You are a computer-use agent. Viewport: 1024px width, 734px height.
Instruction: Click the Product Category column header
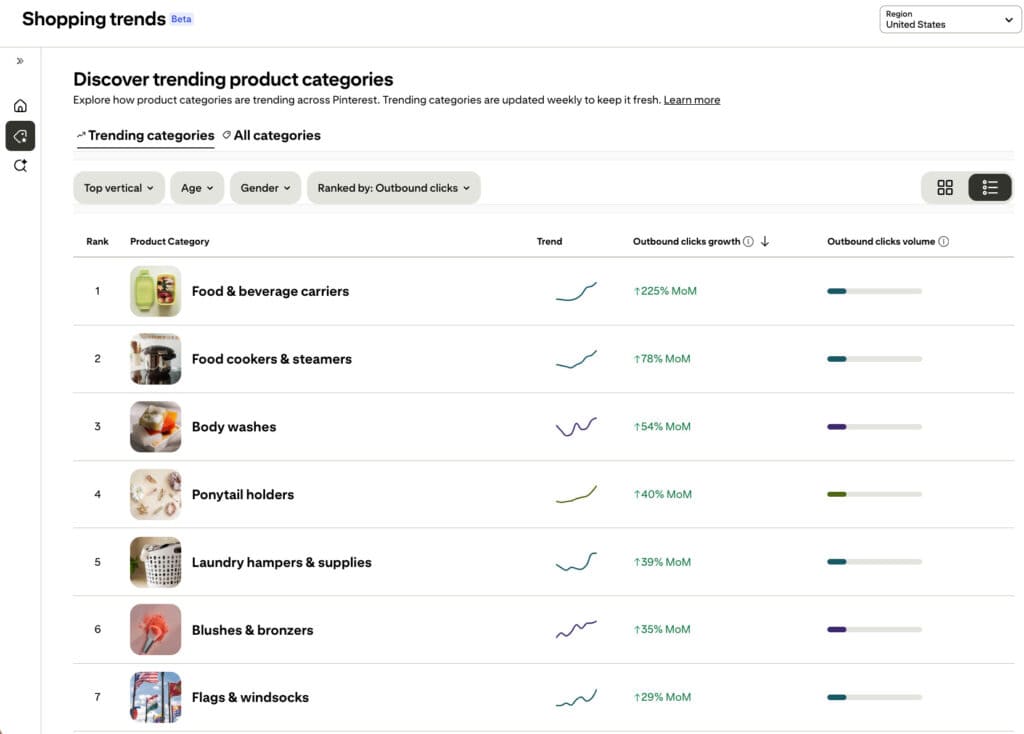(x=170, y=242)
